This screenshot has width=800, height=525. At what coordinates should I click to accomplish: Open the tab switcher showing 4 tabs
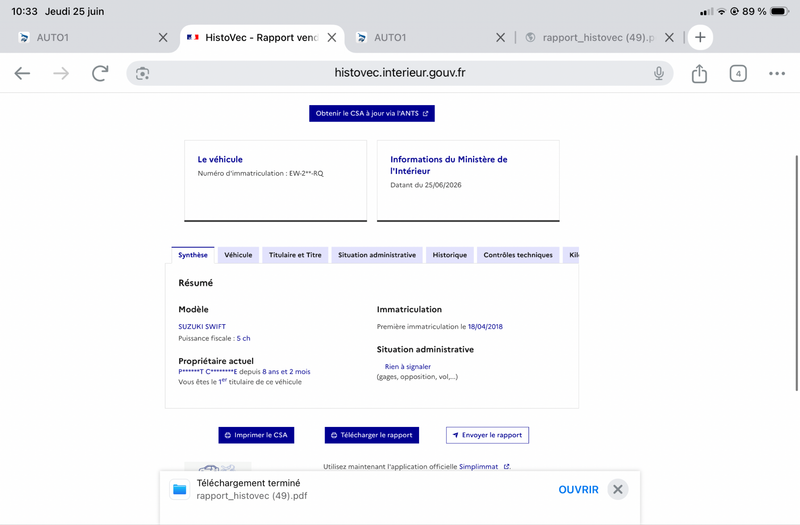pos(738,73)
